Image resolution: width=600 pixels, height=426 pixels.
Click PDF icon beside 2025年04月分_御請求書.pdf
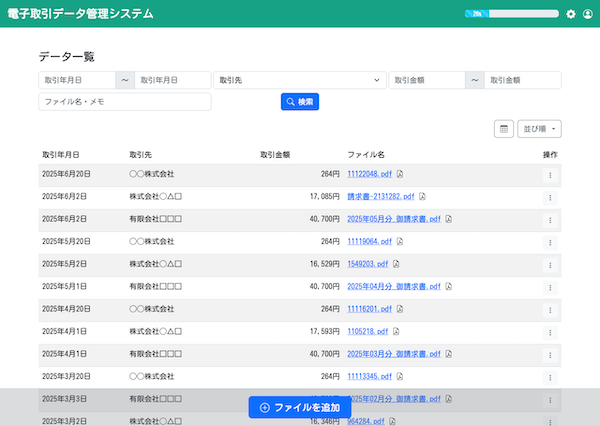coord(448,287)
